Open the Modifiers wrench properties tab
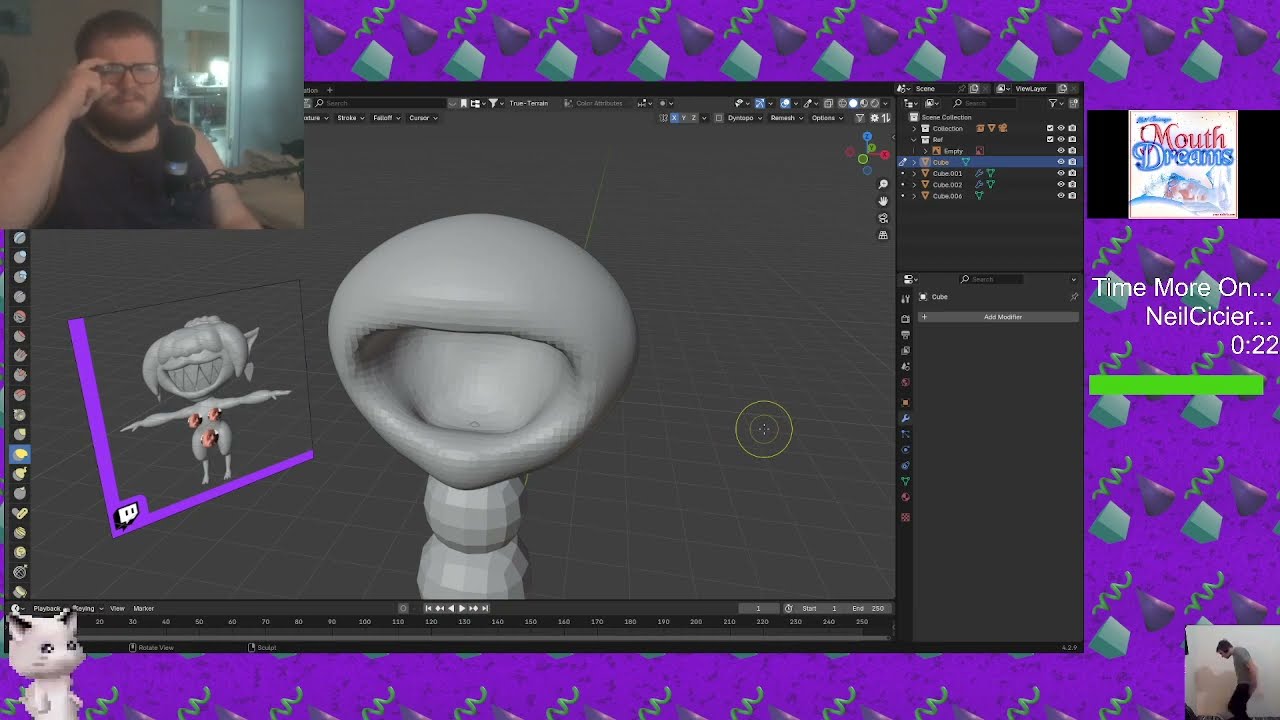Screen dimensions: 1280x720 (906, 418)
